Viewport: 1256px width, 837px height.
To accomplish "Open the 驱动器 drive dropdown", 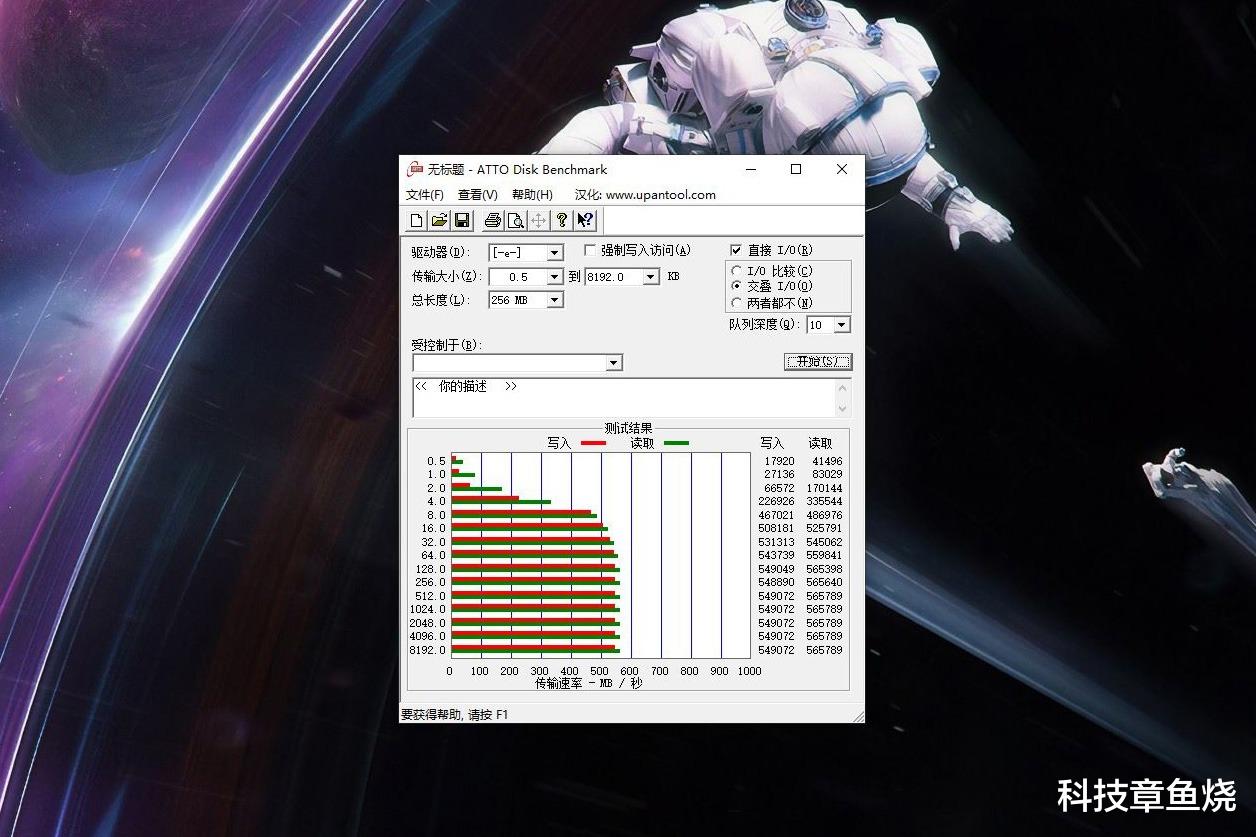I will 553,252.
